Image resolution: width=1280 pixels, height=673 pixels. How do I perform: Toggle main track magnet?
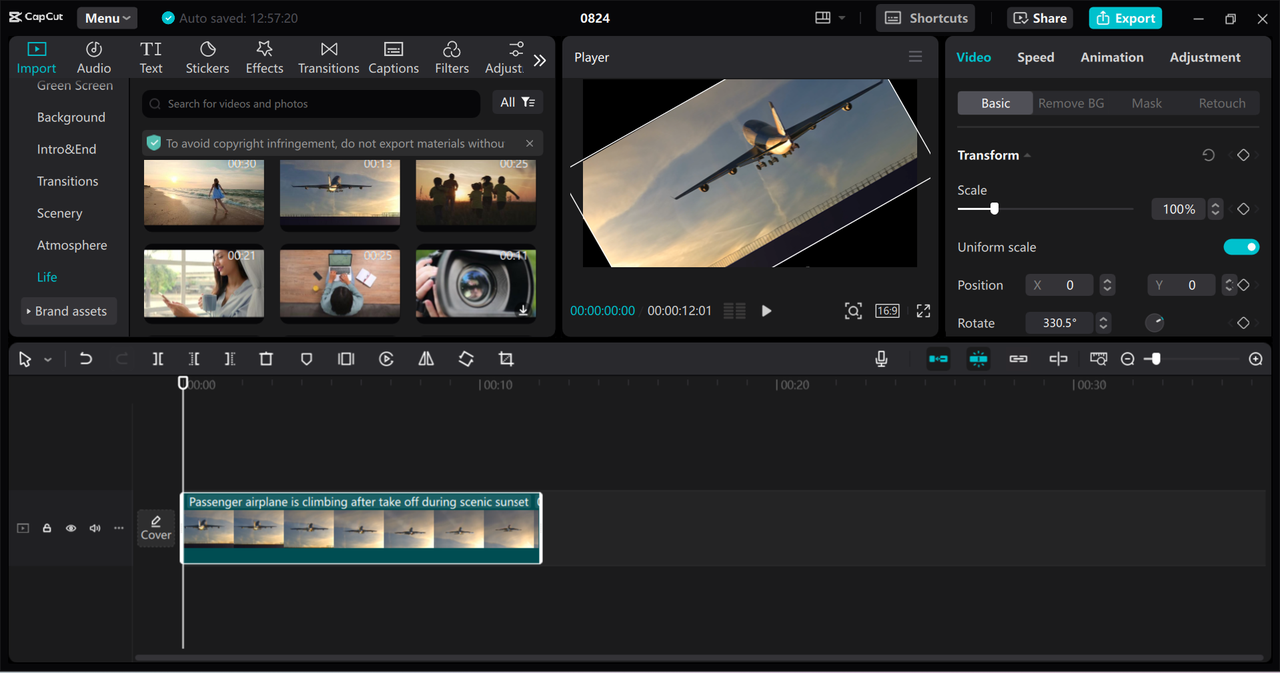tap(938, 359)
